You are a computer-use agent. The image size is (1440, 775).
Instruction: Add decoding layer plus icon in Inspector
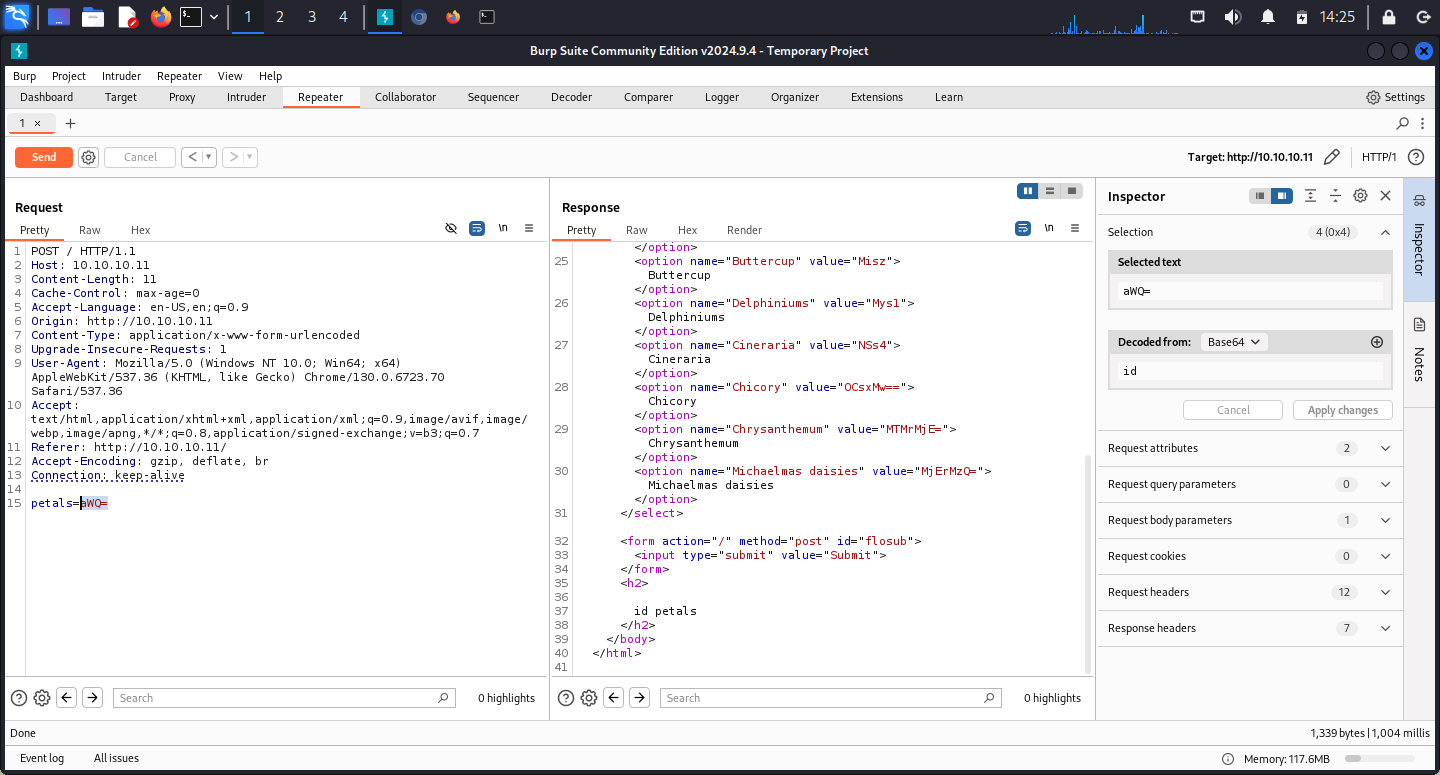click(1376, 342)
